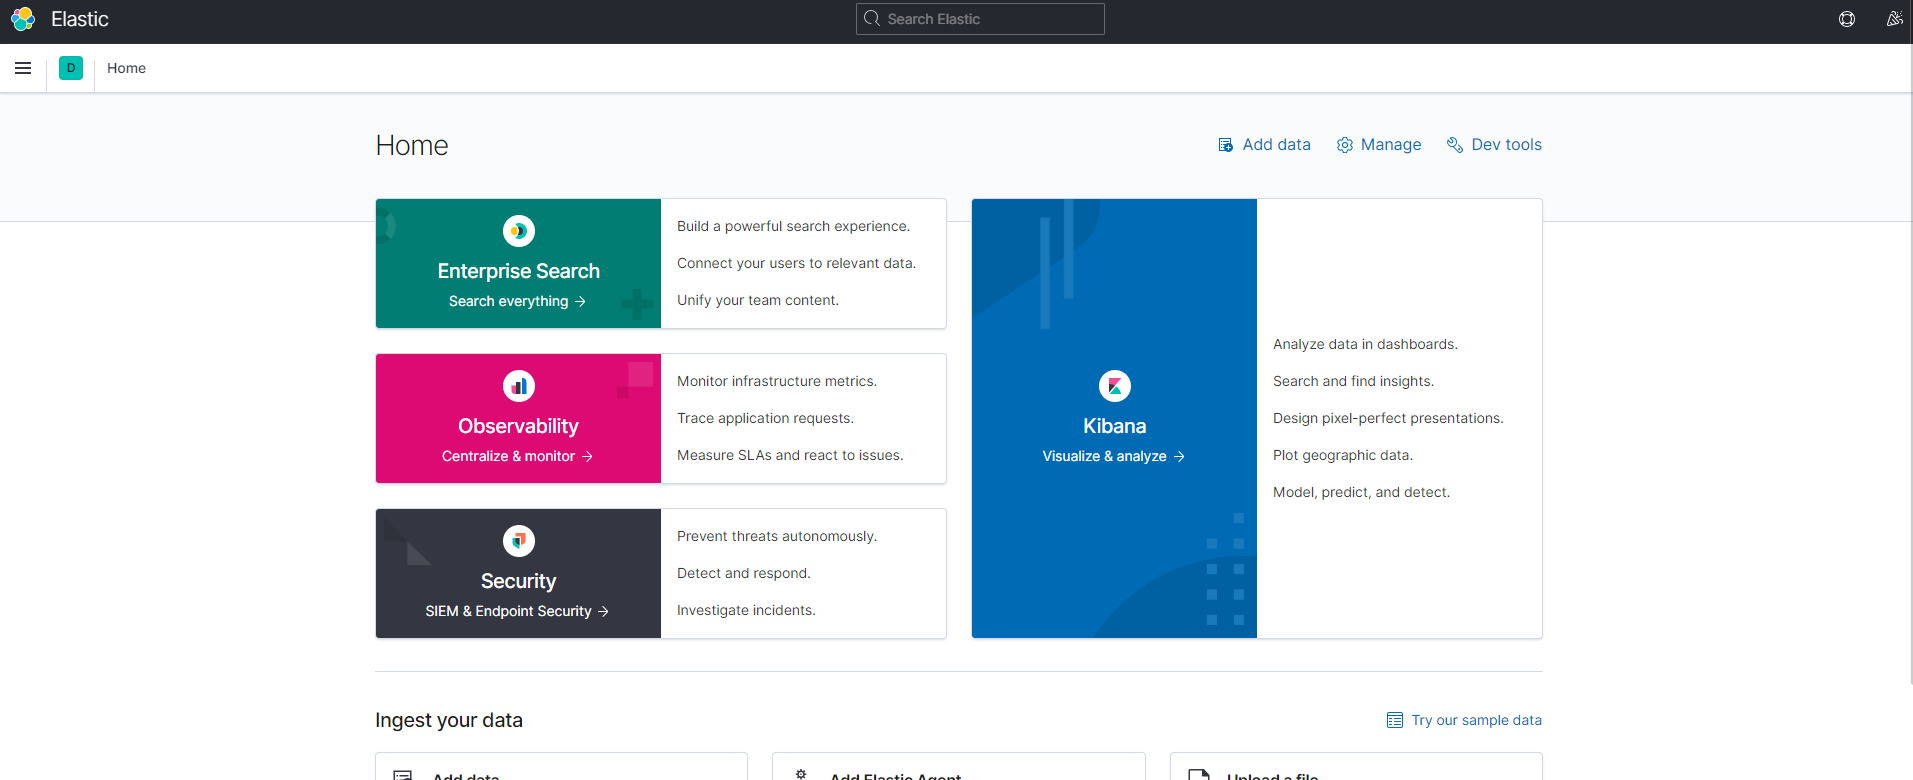This screenshot has width=1913, height=780.
Task: Open Centralize & monitor link
Action: coord(517,456)
